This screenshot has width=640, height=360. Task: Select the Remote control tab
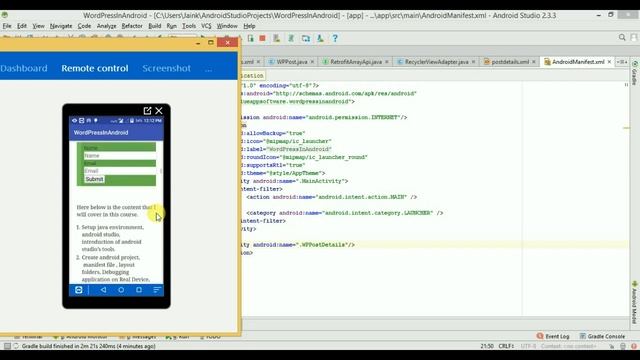tap(95, 68)
